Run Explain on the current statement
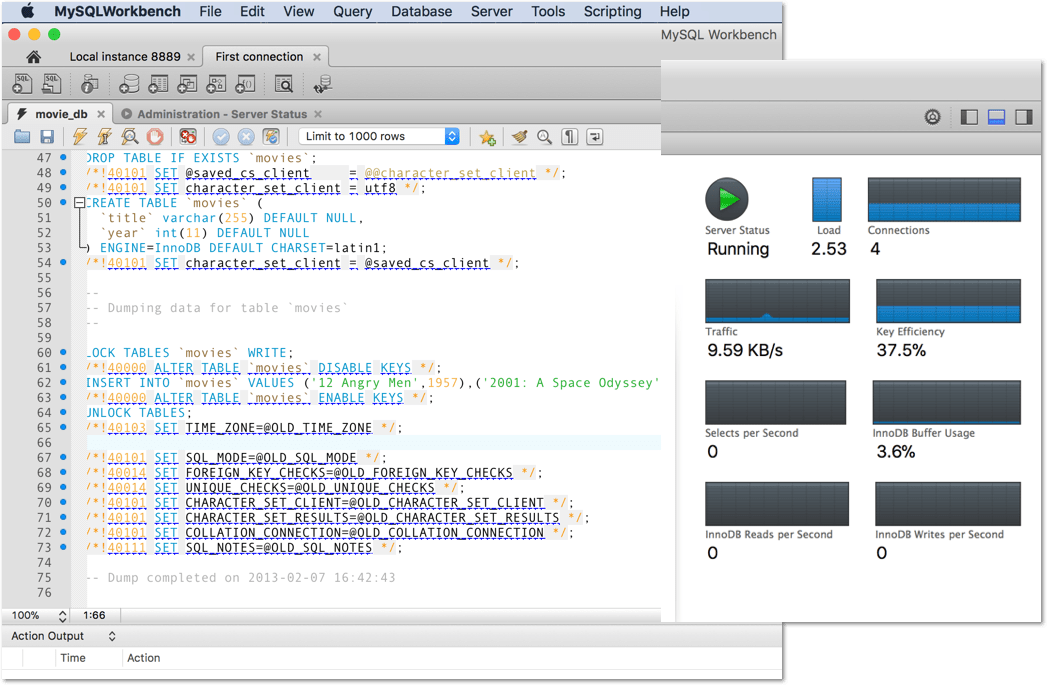 [x=130, y=136]
